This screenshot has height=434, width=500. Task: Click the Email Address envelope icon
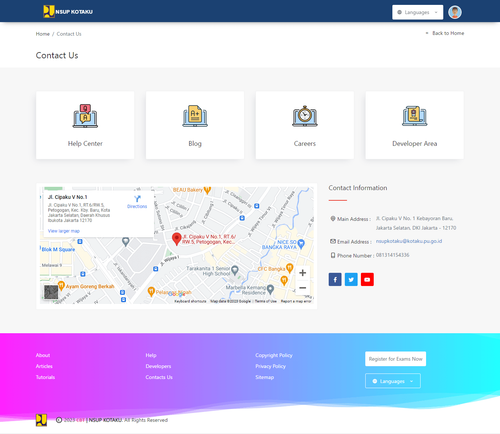click(x=333, y=241)
